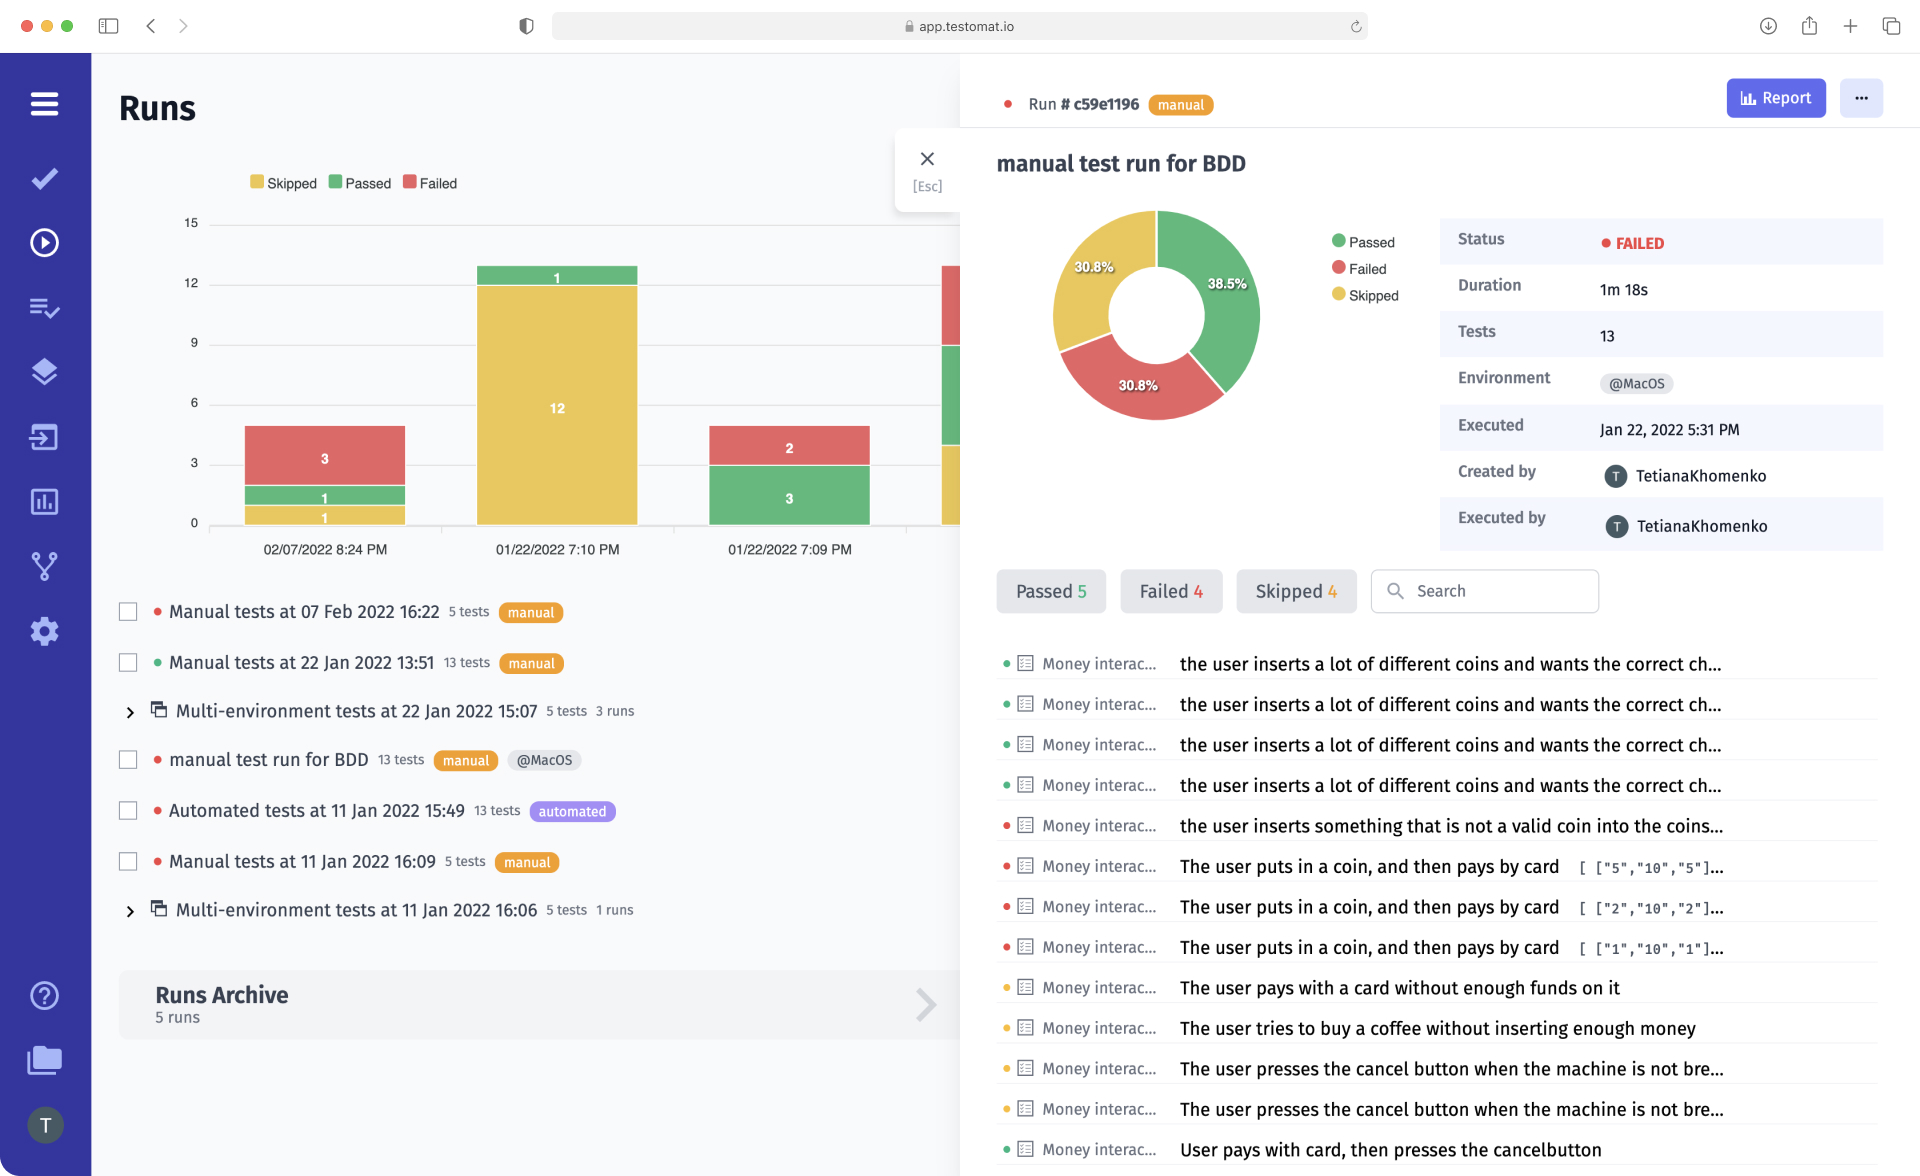Viewport: 1920px width, 1176px height.
Task: Open the Help question mark icon
Action: pyautogui.click(x=45, y=995)
